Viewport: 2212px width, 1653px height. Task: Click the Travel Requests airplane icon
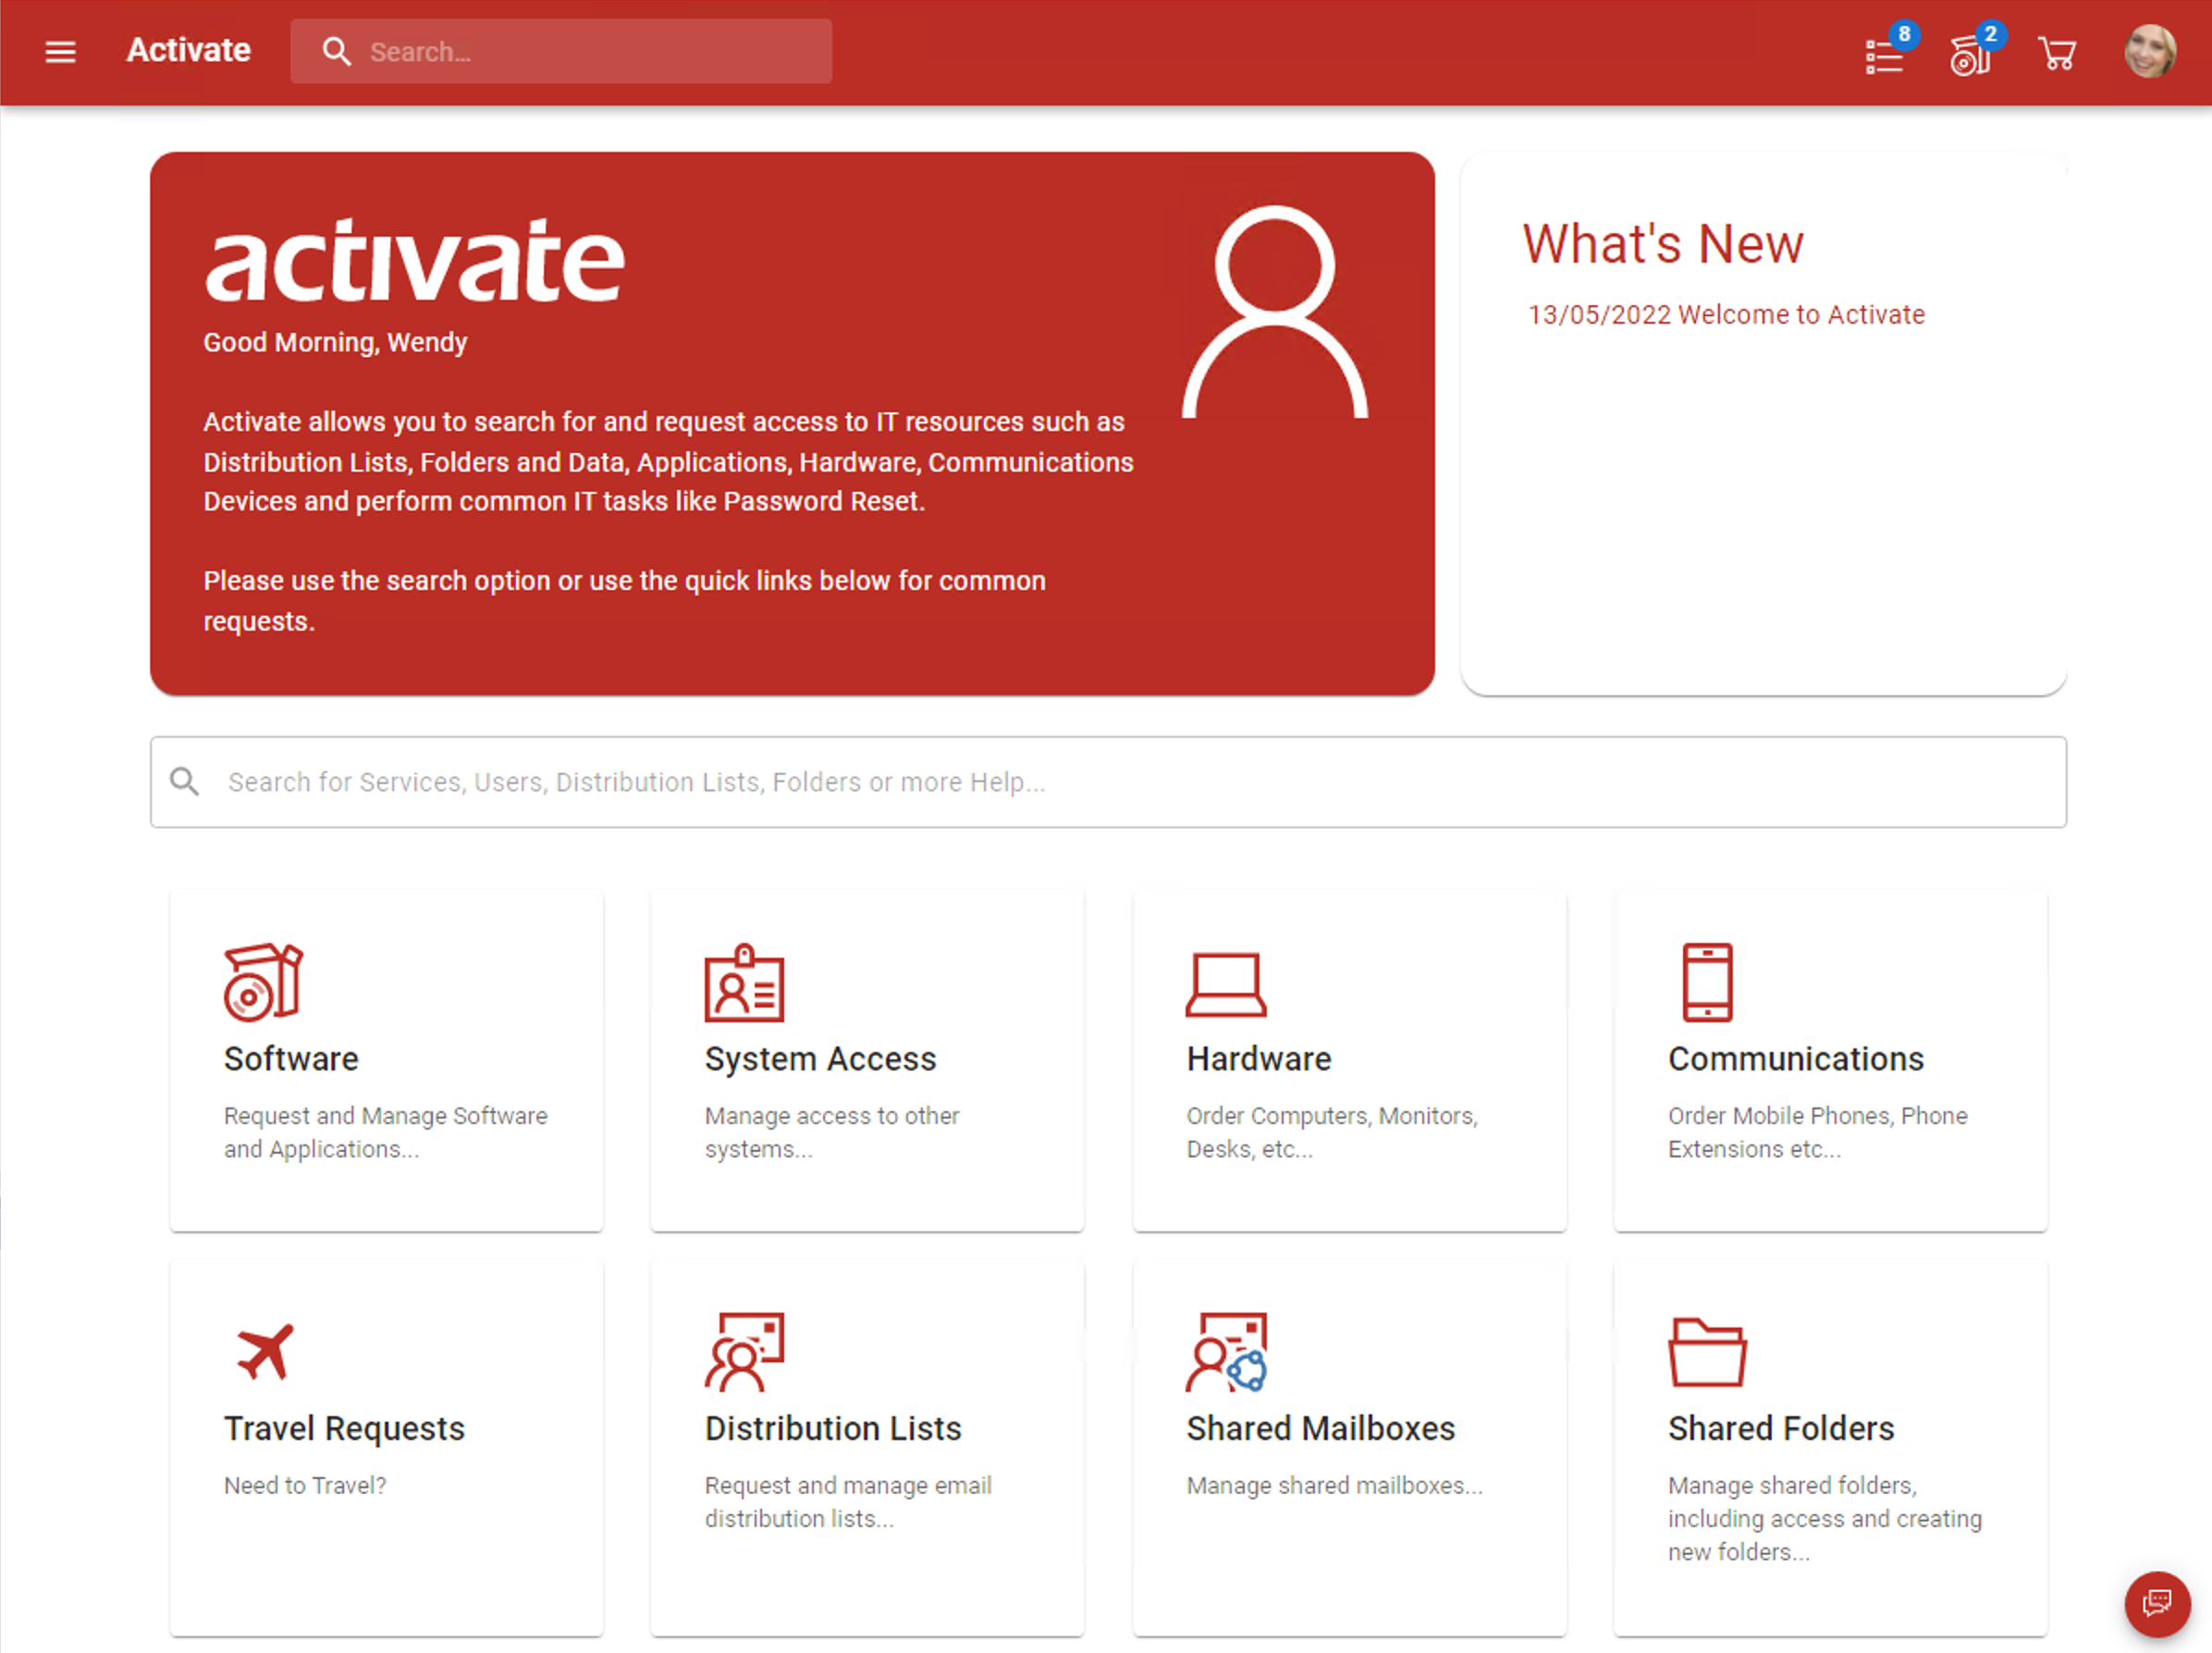click(x=265, y=1352)
